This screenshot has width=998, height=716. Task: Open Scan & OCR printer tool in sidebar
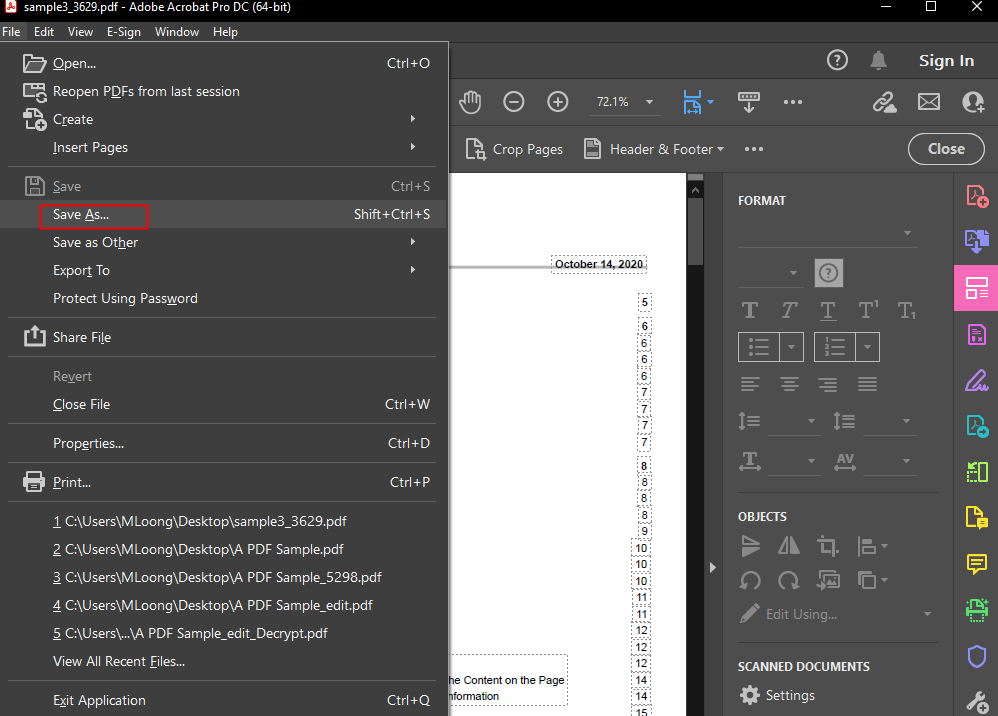[x=977, y=610]
